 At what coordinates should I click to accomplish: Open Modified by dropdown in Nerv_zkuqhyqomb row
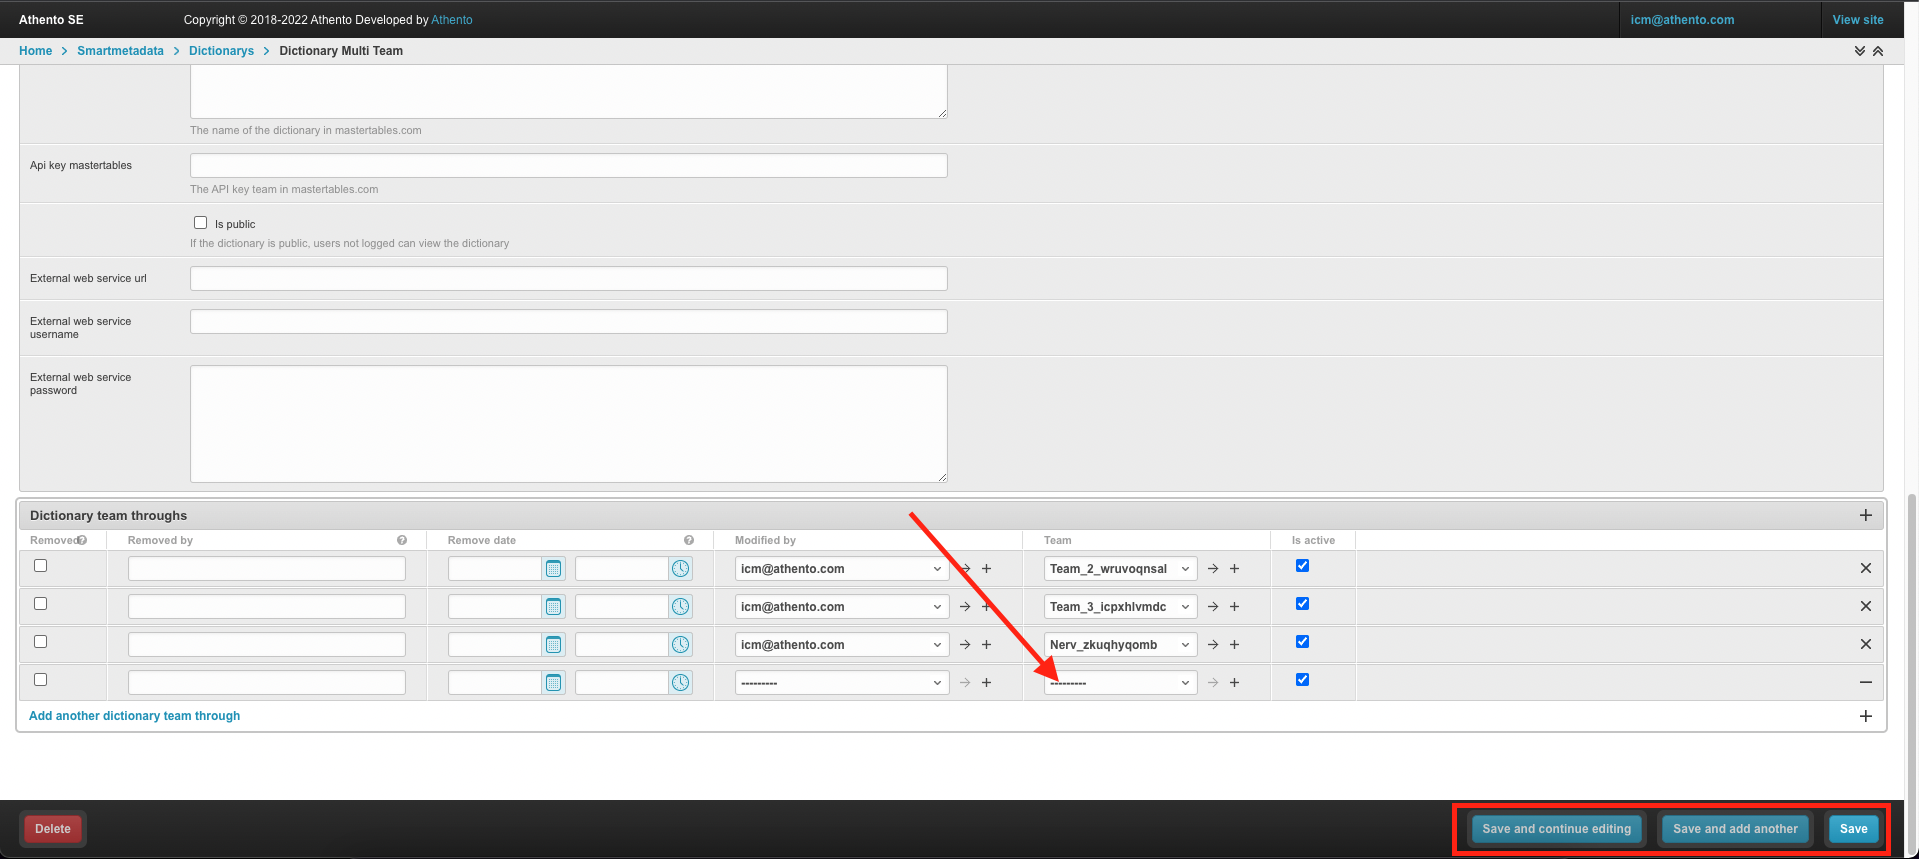coord(842,645)
